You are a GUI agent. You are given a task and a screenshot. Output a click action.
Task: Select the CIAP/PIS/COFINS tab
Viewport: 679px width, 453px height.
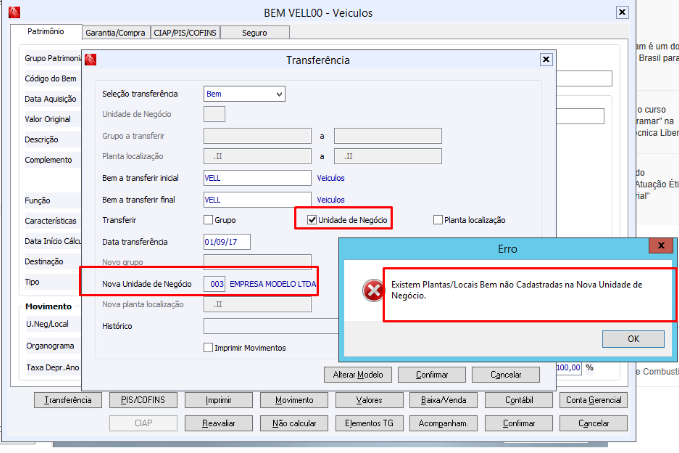click(185, 33)
